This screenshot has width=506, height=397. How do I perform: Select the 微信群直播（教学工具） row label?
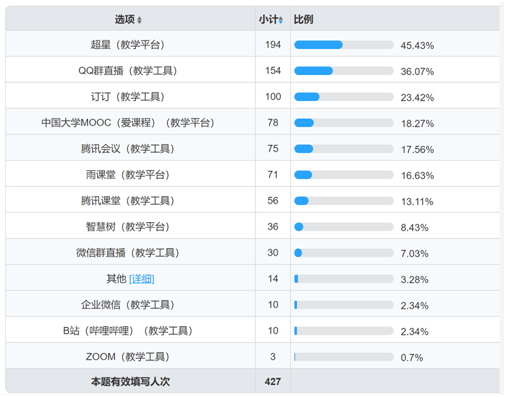pyautogui.click(x=128, y=253)
